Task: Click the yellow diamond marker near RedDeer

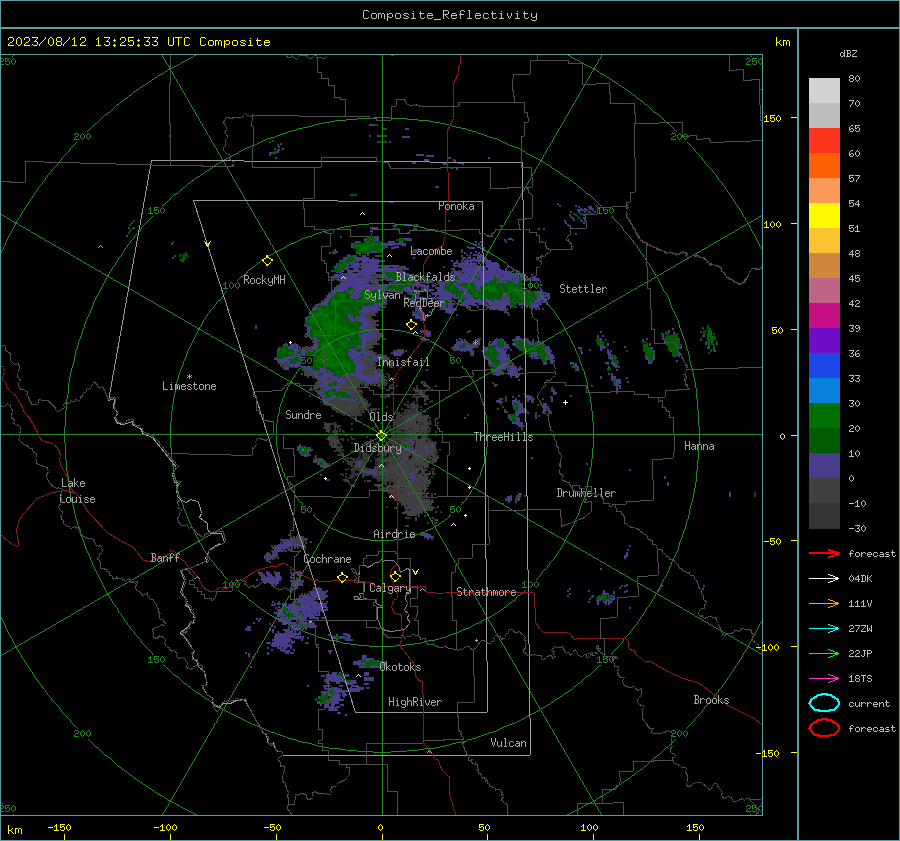Action: click(412, 325)
